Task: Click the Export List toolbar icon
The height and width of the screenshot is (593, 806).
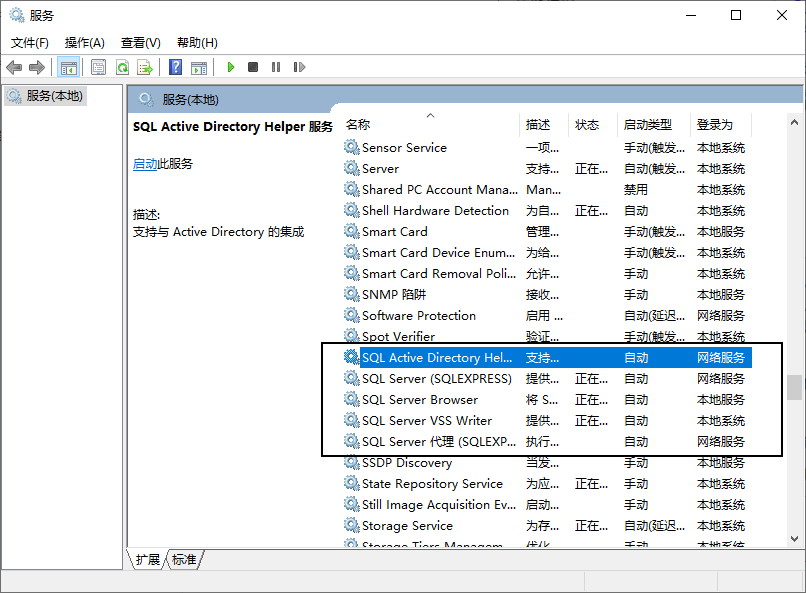Action: coord(145,67)
